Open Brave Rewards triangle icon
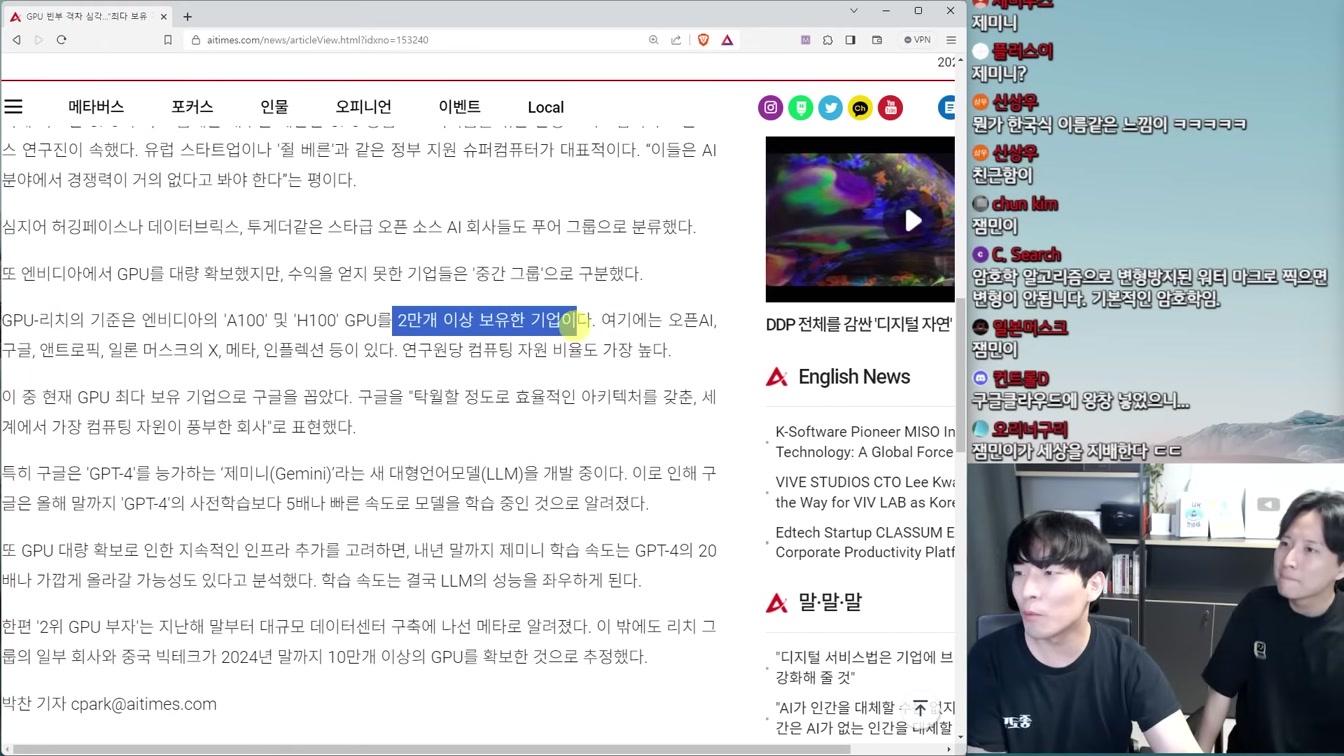 tap(727, 40)
